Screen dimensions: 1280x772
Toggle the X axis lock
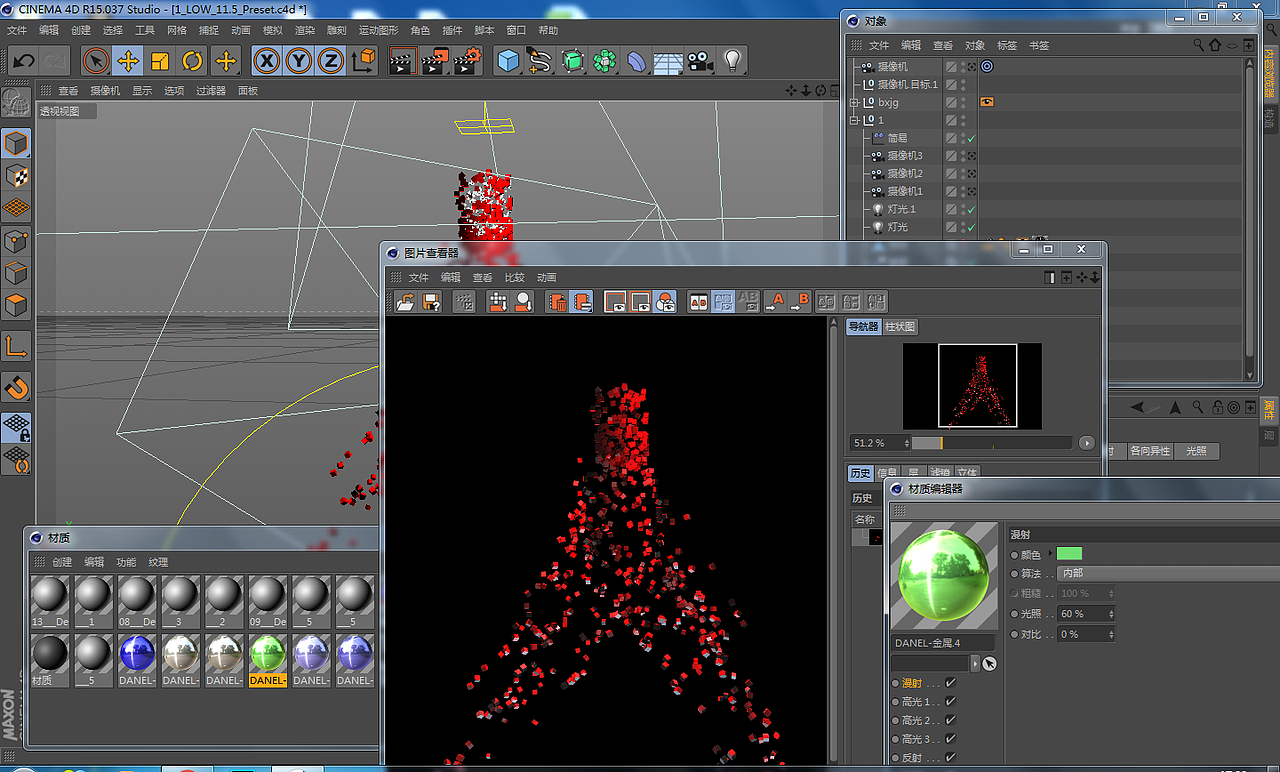pyautogui.click(x=266, y=61)
